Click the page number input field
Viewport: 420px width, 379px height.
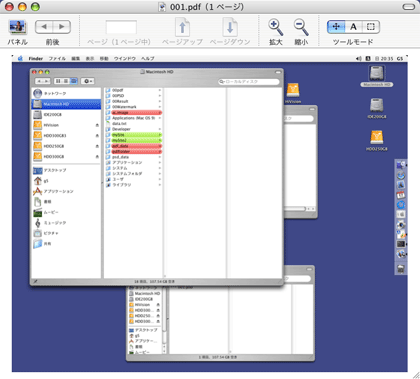pos(121,27)
